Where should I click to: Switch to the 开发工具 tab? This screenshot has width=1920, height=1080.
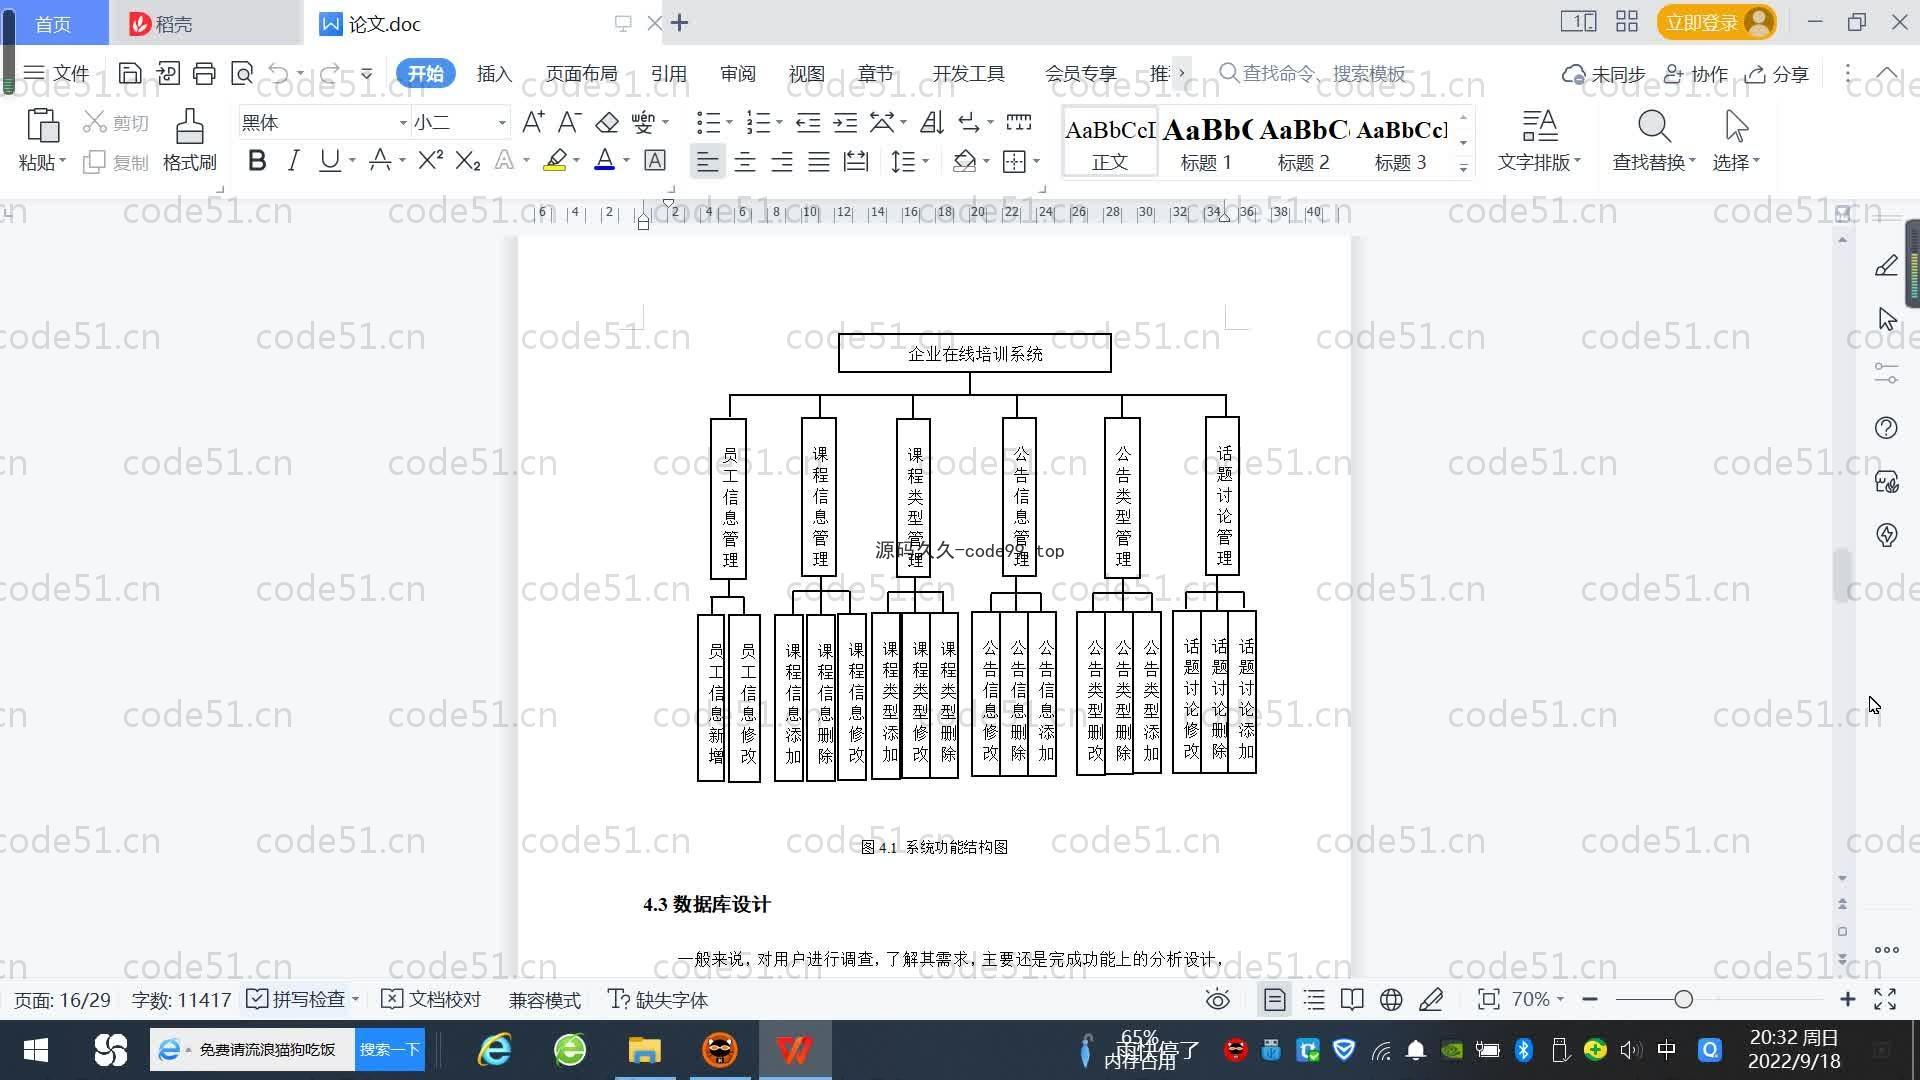tap(968, 73)
